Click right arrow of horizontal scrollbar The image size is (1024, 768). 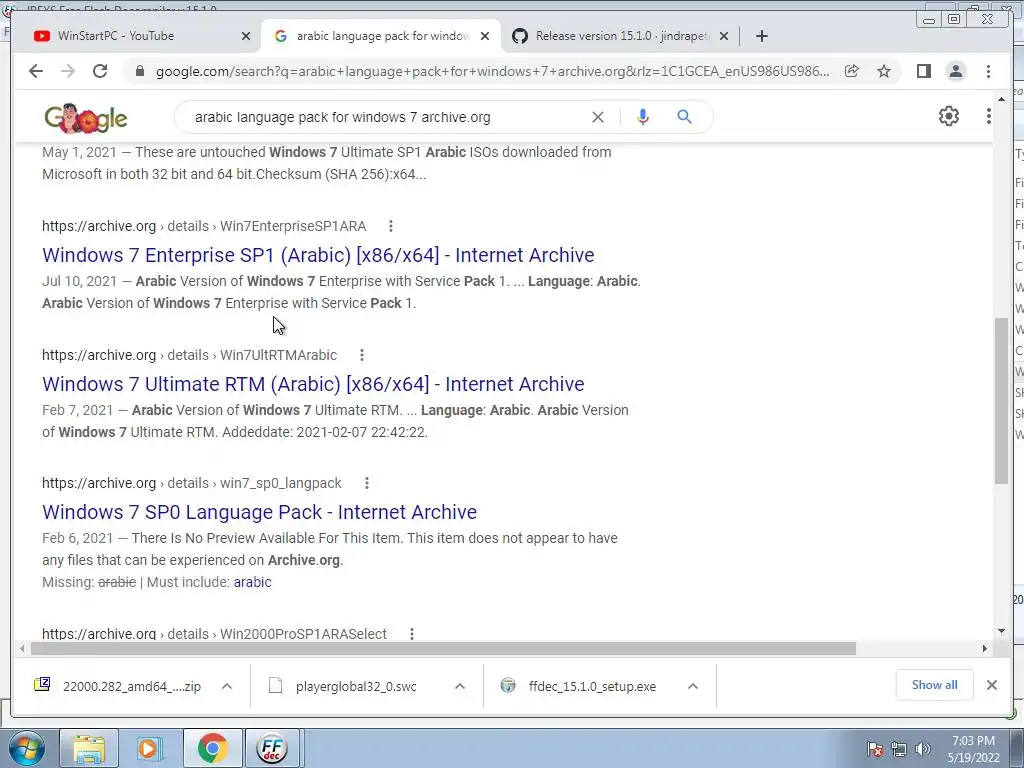pyautogui.click(x=984, y=648)
